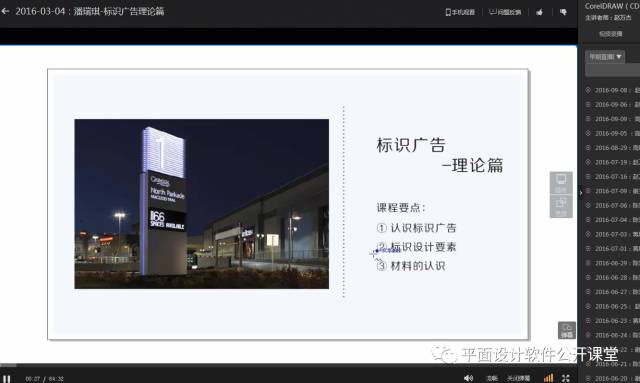Open the 2016-06-29 lesson in the list
The image size is (640, 383).
point(612,263)
